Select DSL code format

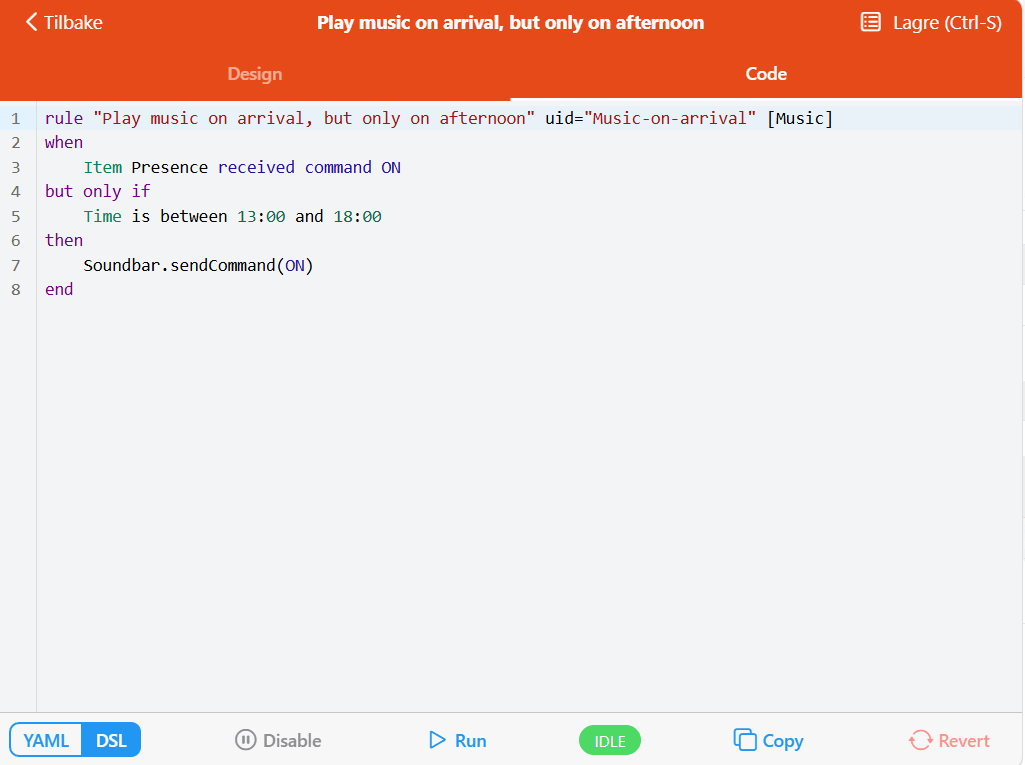pyautogui.click(x=111, y=740)
